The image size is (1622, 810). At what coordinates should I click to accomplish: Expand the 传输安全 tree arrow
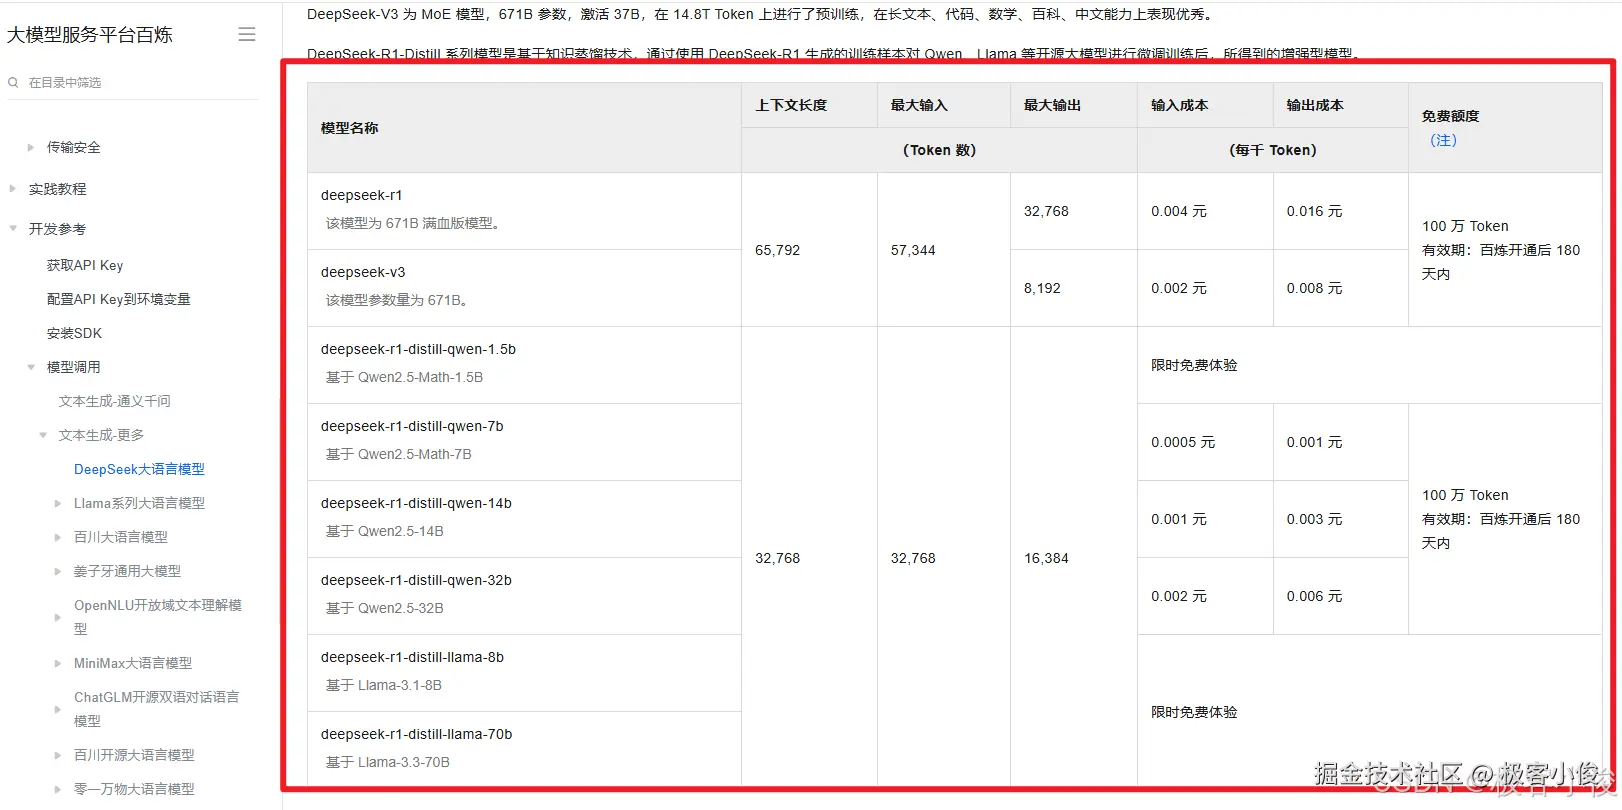point(31,147)
